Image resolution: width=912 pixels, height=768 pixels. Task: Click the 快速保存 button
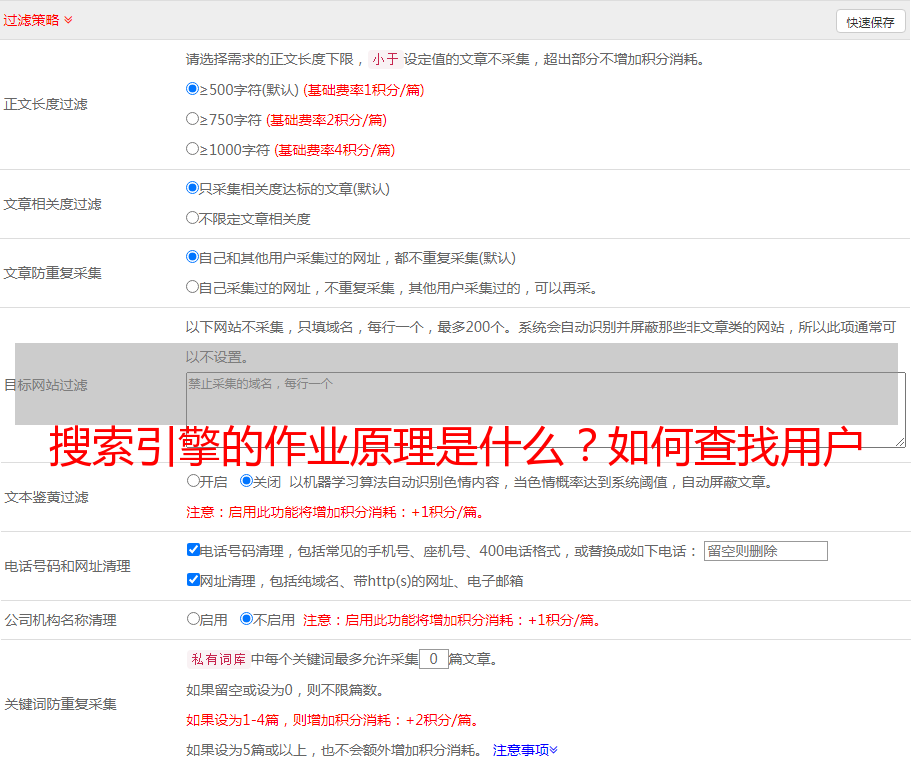[x=870, y=22]
